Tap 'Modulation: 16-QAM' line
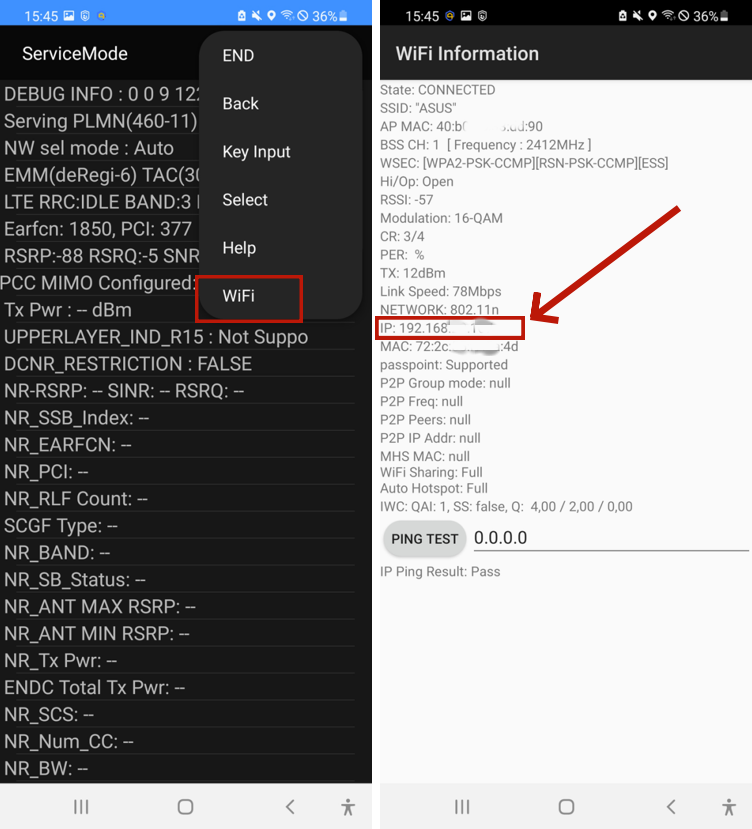The height and width of the screenshot is (829, 752). (x=441, y=218)
